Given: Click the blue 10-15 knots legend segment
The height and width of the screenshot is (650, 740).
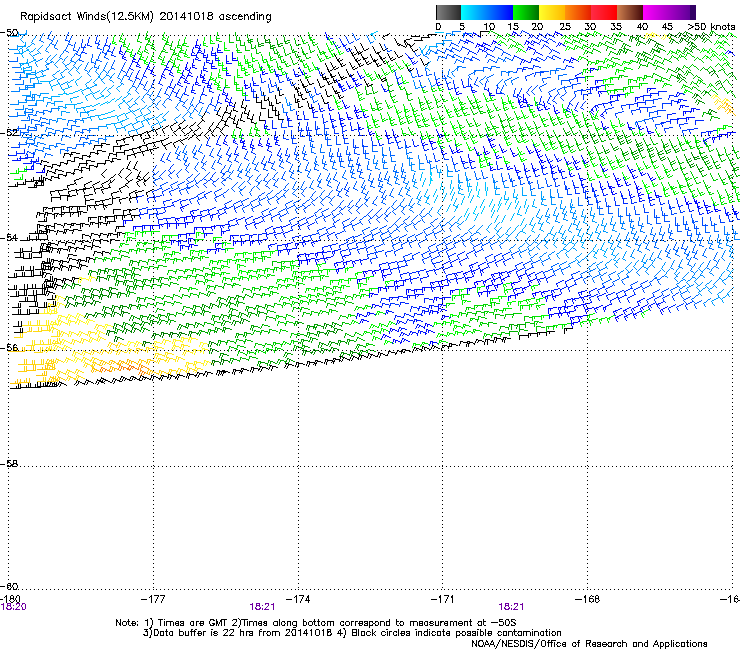Looking at the screenshot, I should tap(500, 12).
